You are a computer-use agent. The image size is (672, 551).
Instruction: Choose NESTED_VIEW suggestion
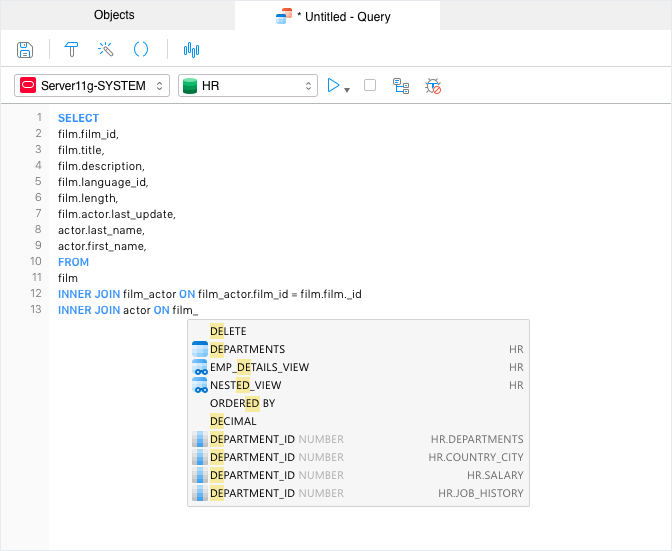click(x=358, y=385)
